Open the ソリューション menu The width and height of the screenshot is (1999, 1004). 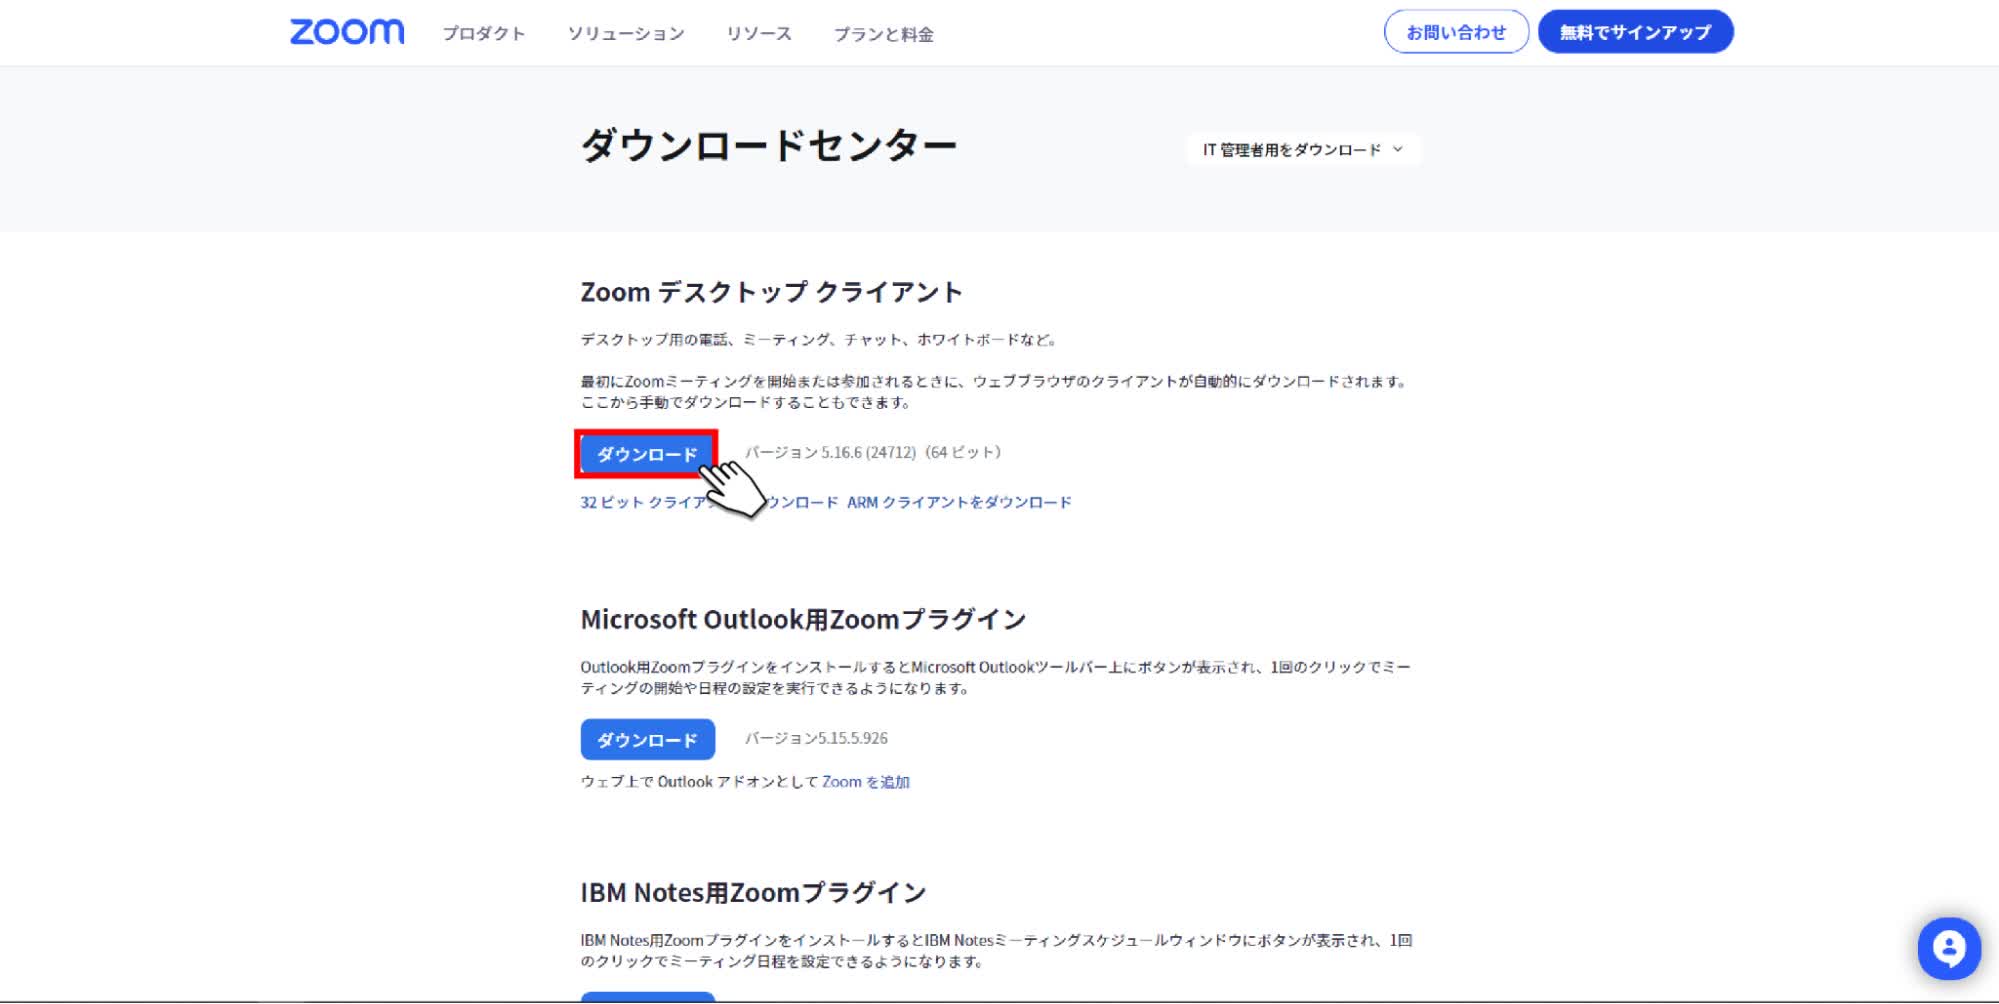pyautogui.click(x=626, y=34)
